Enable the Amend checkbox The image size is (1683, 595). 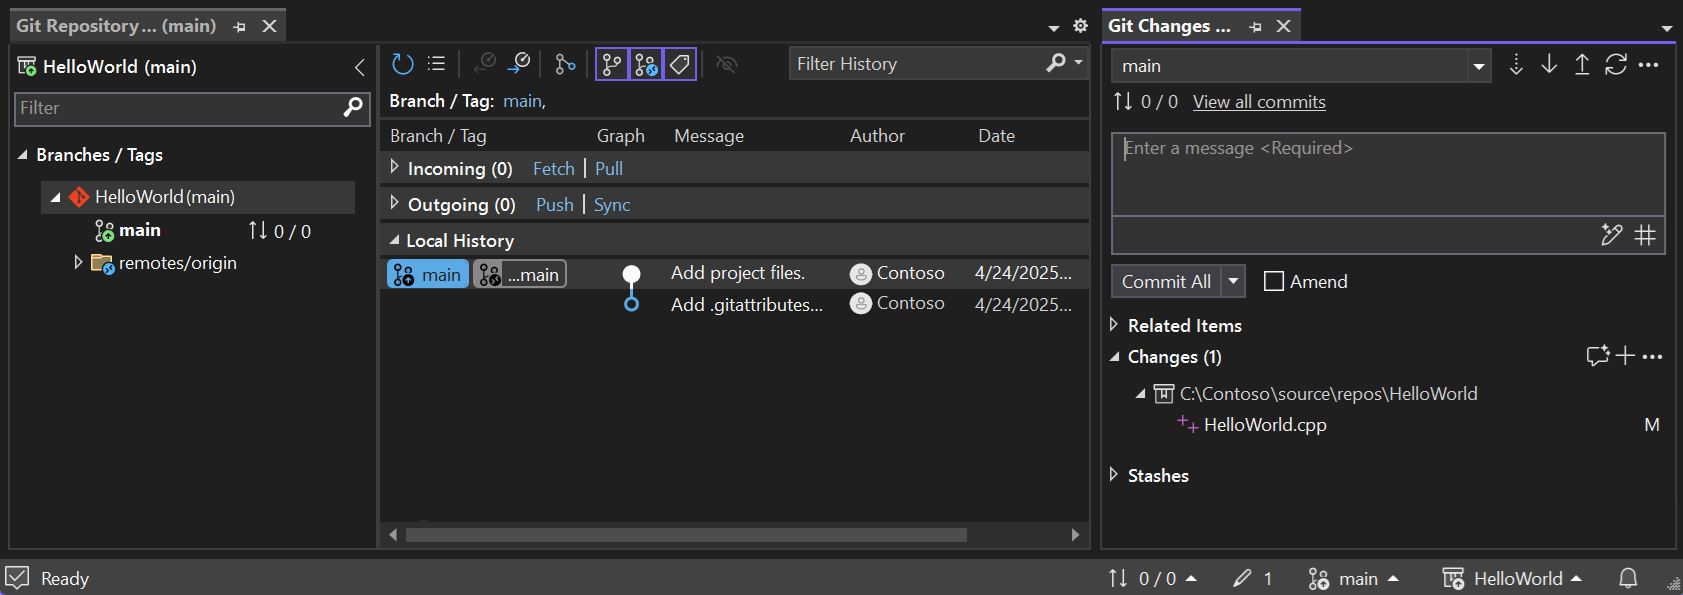pyautogui.click(x=1274, y=282)
